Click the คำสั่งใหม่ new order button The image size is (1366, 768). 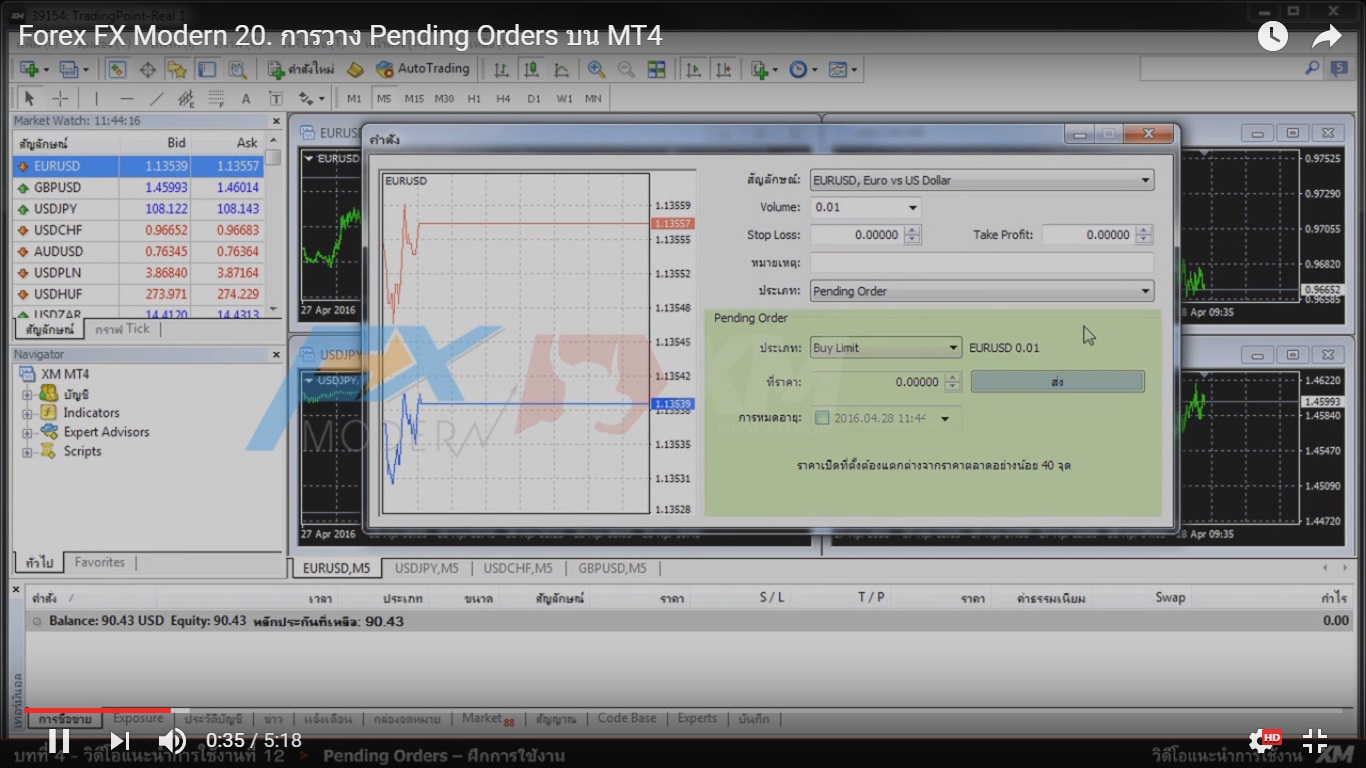point(301,69)
